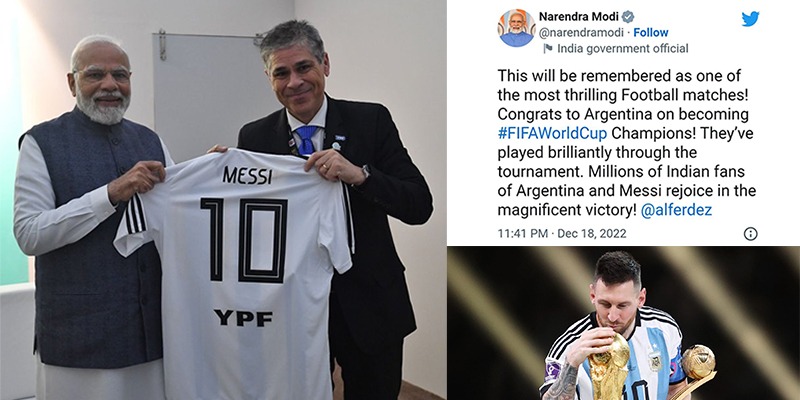Click the golden World Cup trophy
Viewport: 800px width, 400px height.
(610, 366)
